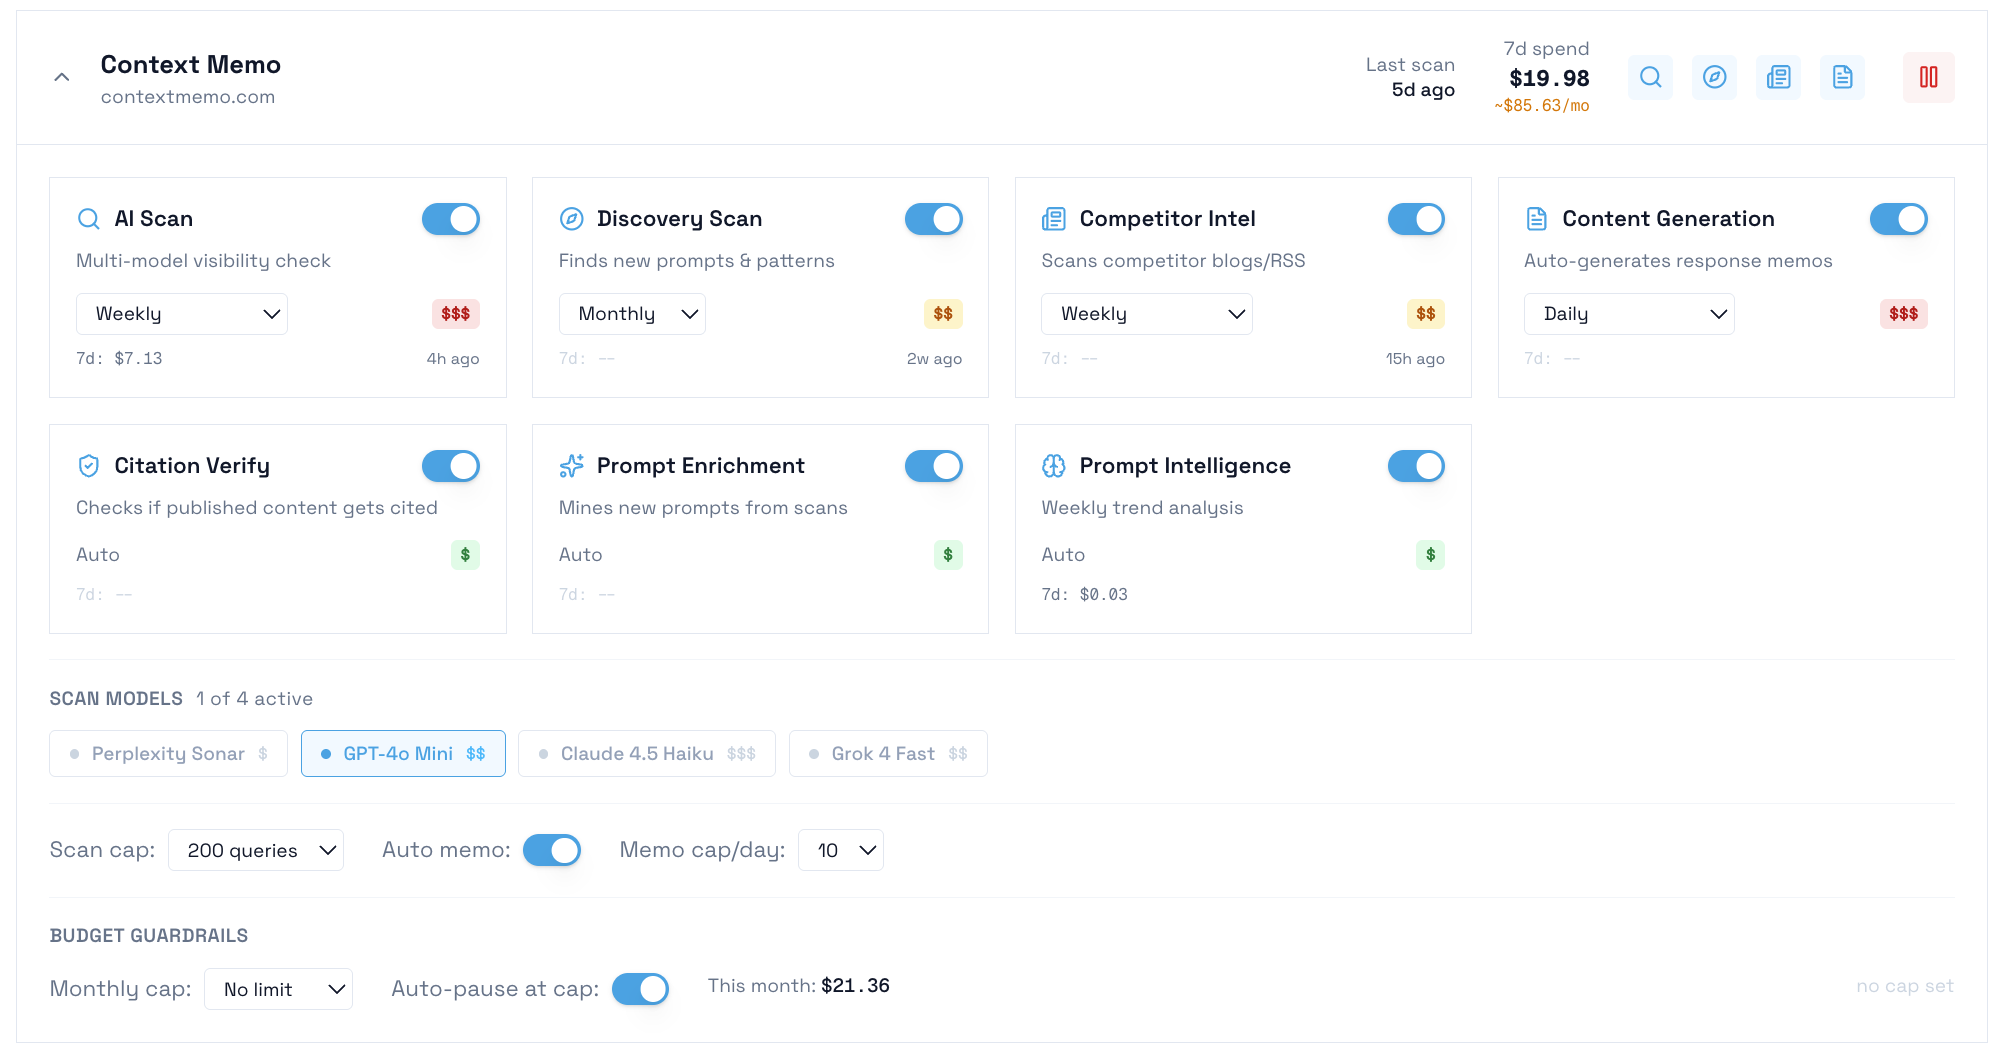The width and height of the screenshot is (2004, 1054).
Task: Click the newspaper Competitor Intel icon in the header
Action: 1778,77
